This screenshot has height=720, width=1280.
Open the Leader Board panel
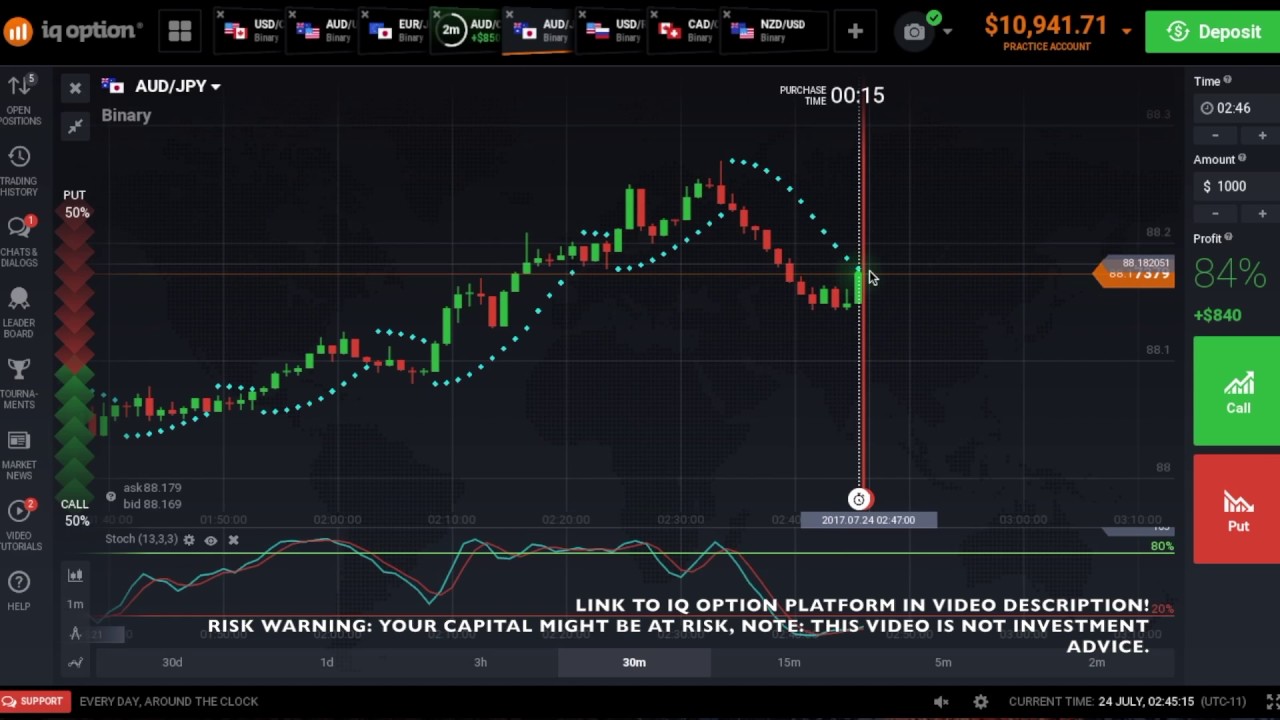point(19,312)
